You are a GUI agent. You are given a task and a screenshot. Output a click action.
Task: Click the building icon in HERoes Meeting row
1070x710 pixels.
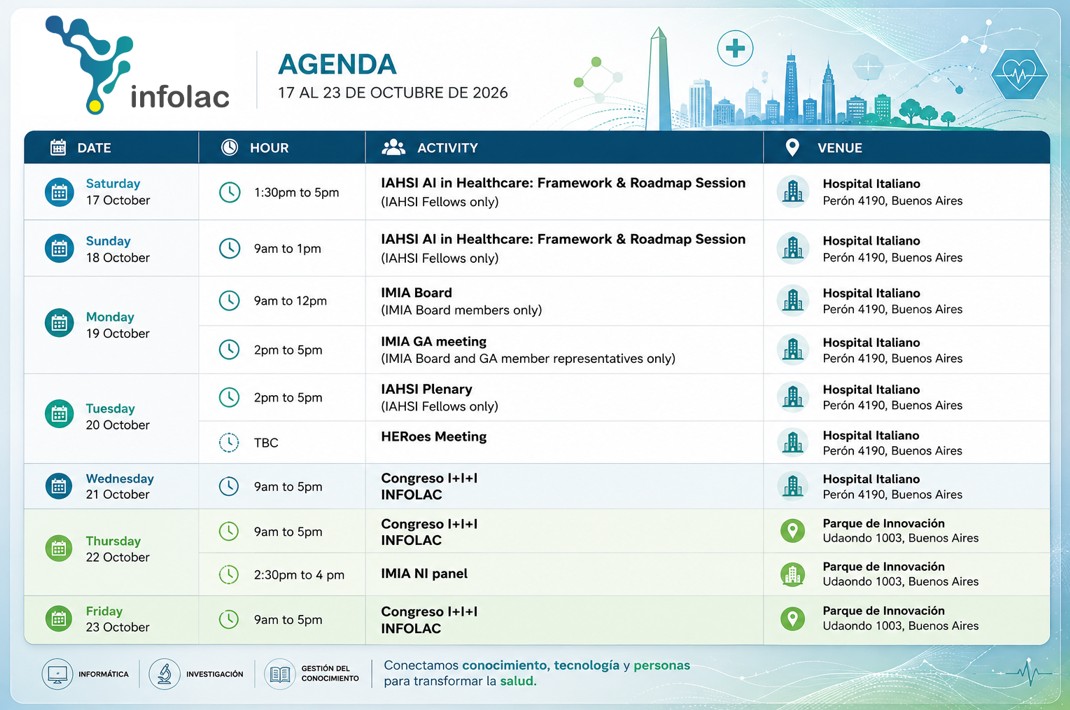[x=793, y=442]
